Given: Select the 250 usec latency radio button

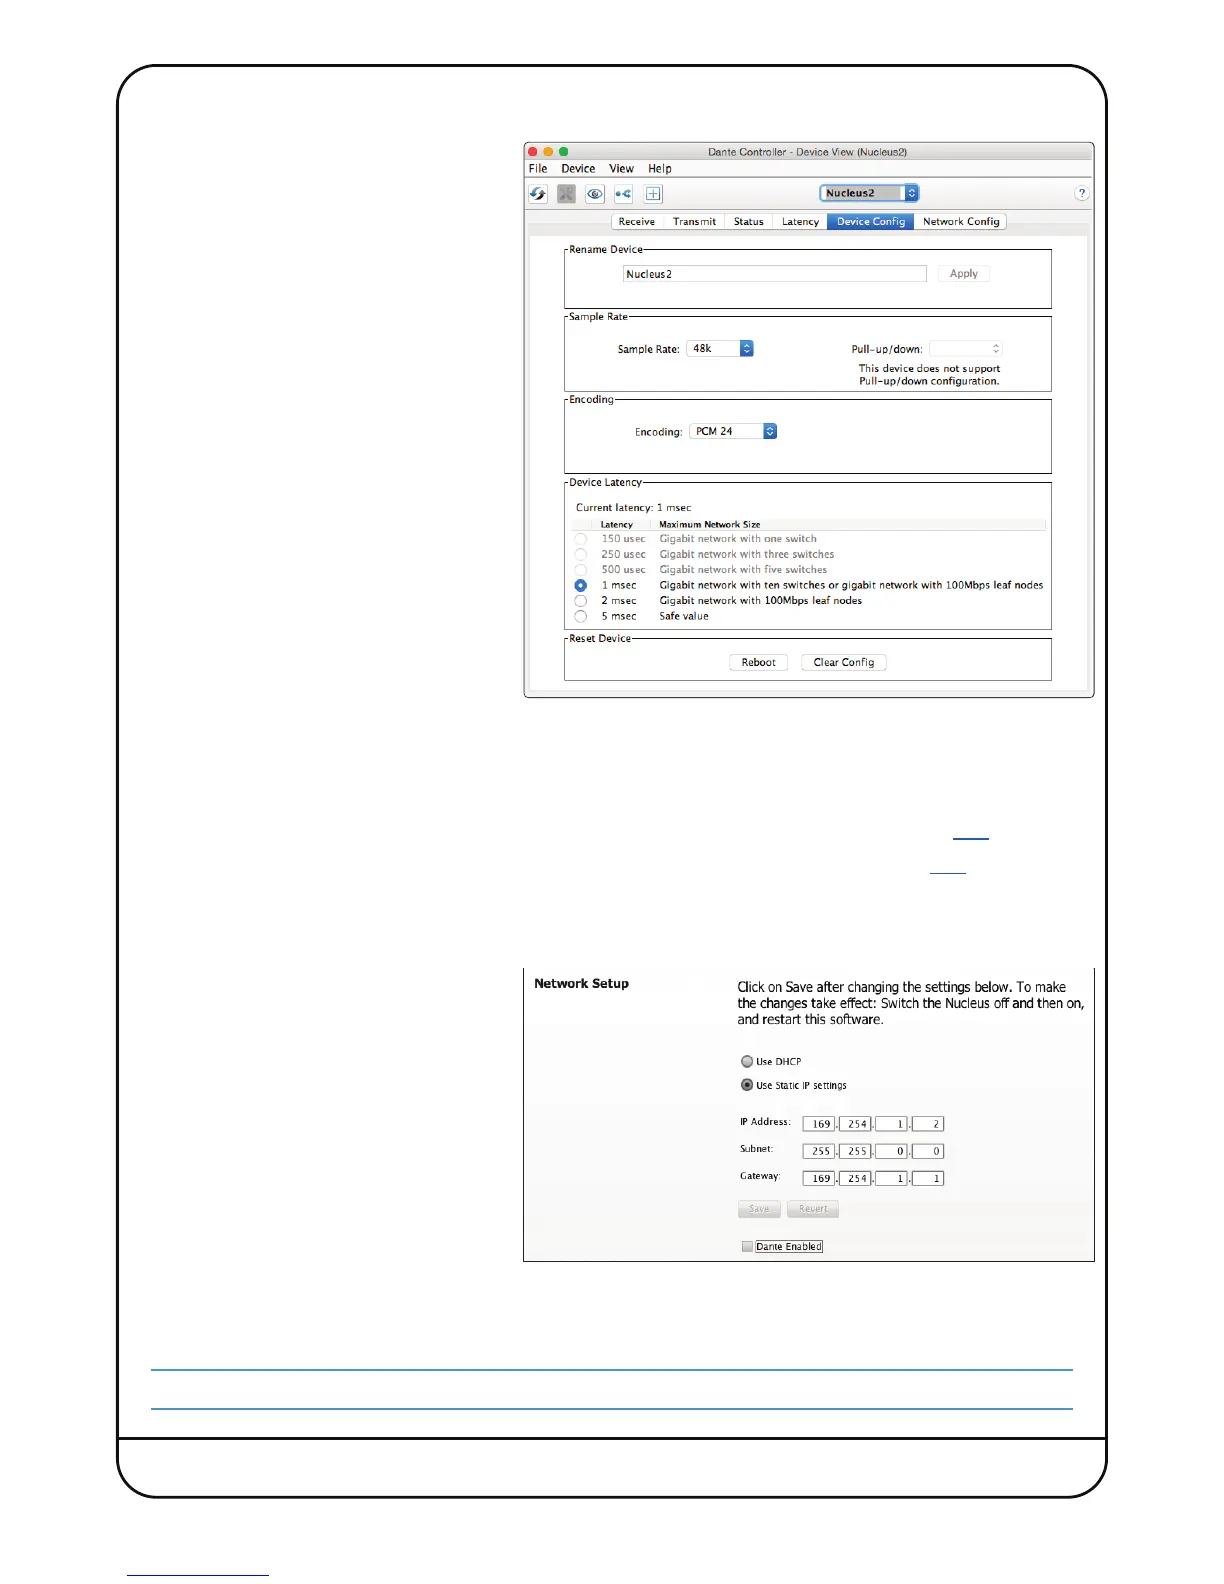Looking at the screenshot, I should (x=581, y=554).
